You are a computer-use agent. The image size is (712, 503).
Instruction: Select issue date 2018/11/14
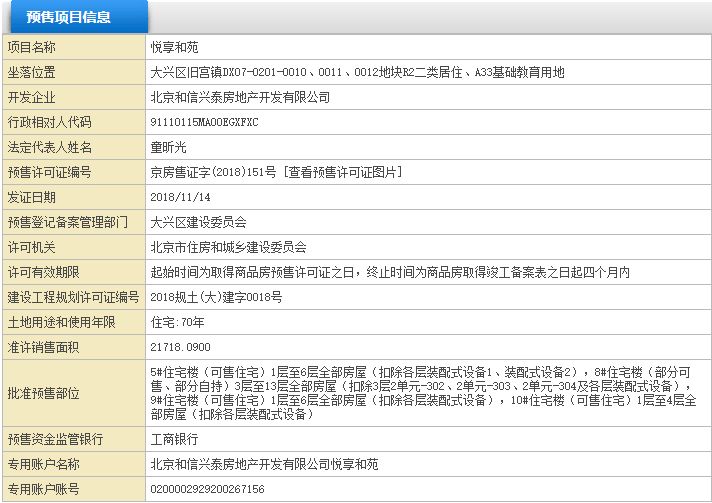[x=180, y=197]
